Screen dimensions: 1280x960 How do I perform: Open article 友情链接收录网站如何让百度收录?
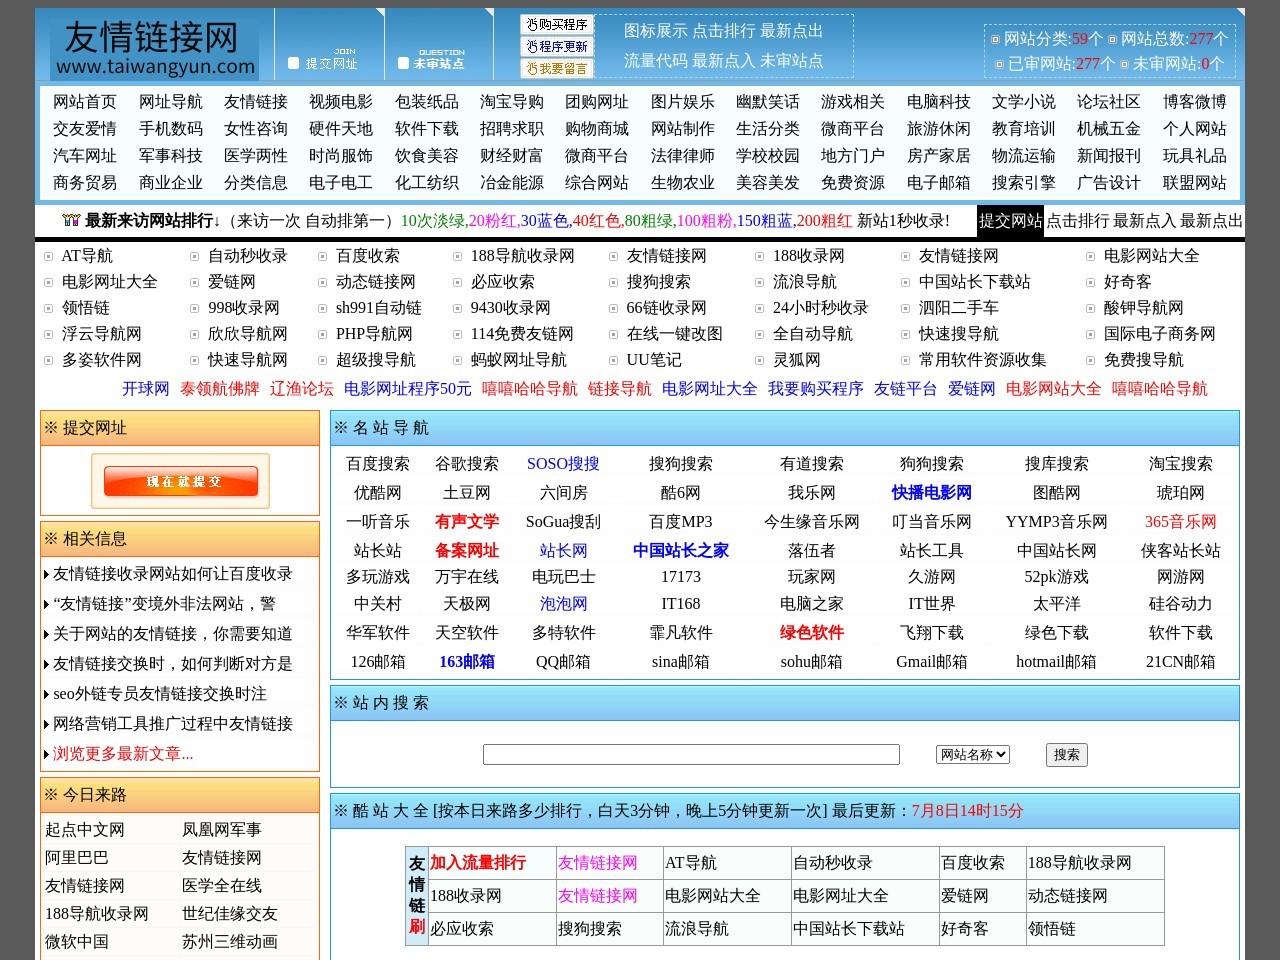point(173,574)
